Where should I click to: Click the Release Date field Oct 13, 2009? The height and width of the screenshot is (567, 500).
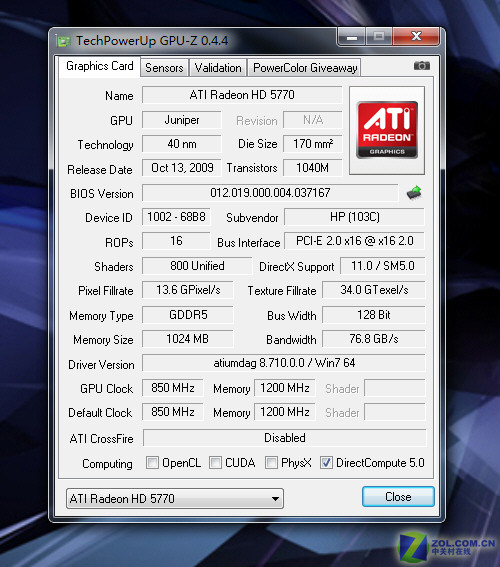[x=181, y=168]
